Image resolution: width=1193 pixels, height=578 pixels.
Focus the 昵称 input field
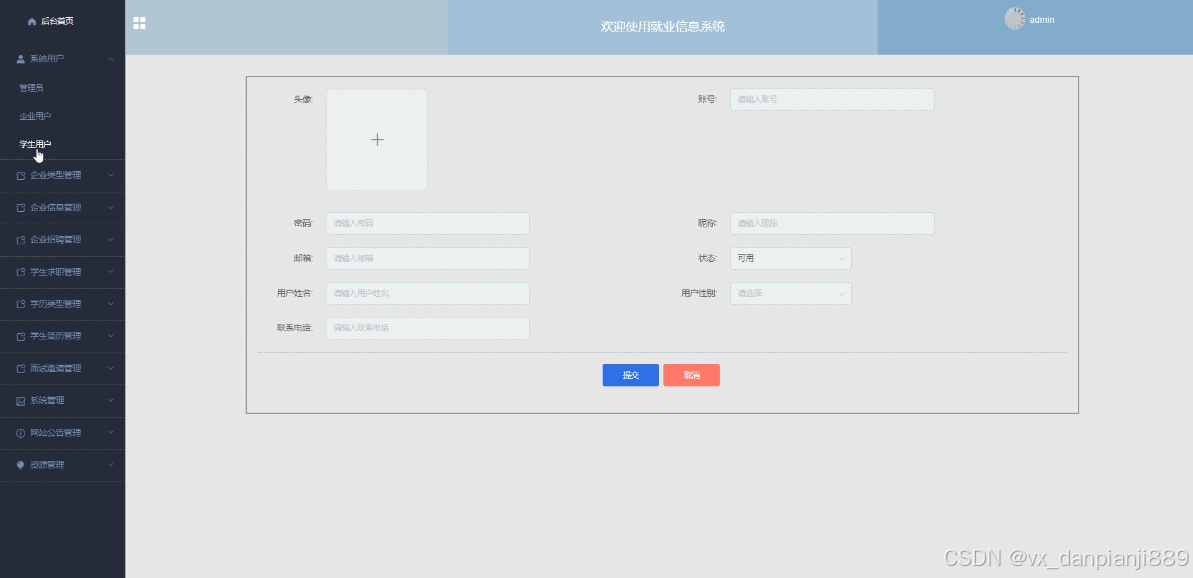pyautogui.click(x=832, y=224)
